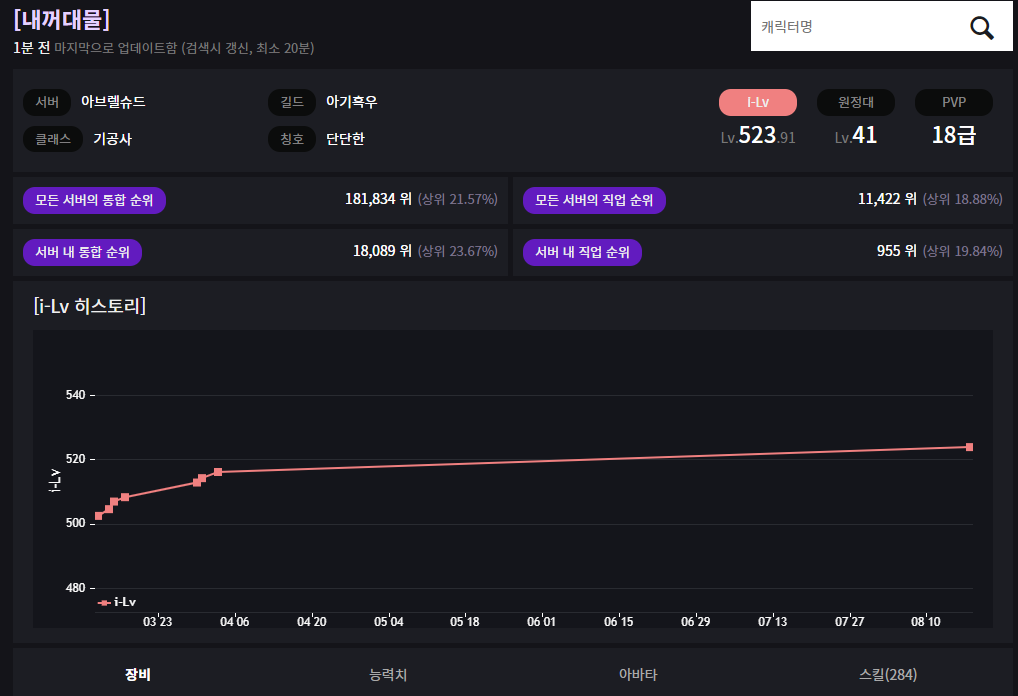The width and height of the screenshot is (1018, 696).
Task: Click the 길드 label tag
Action: [x=291, y=102]
